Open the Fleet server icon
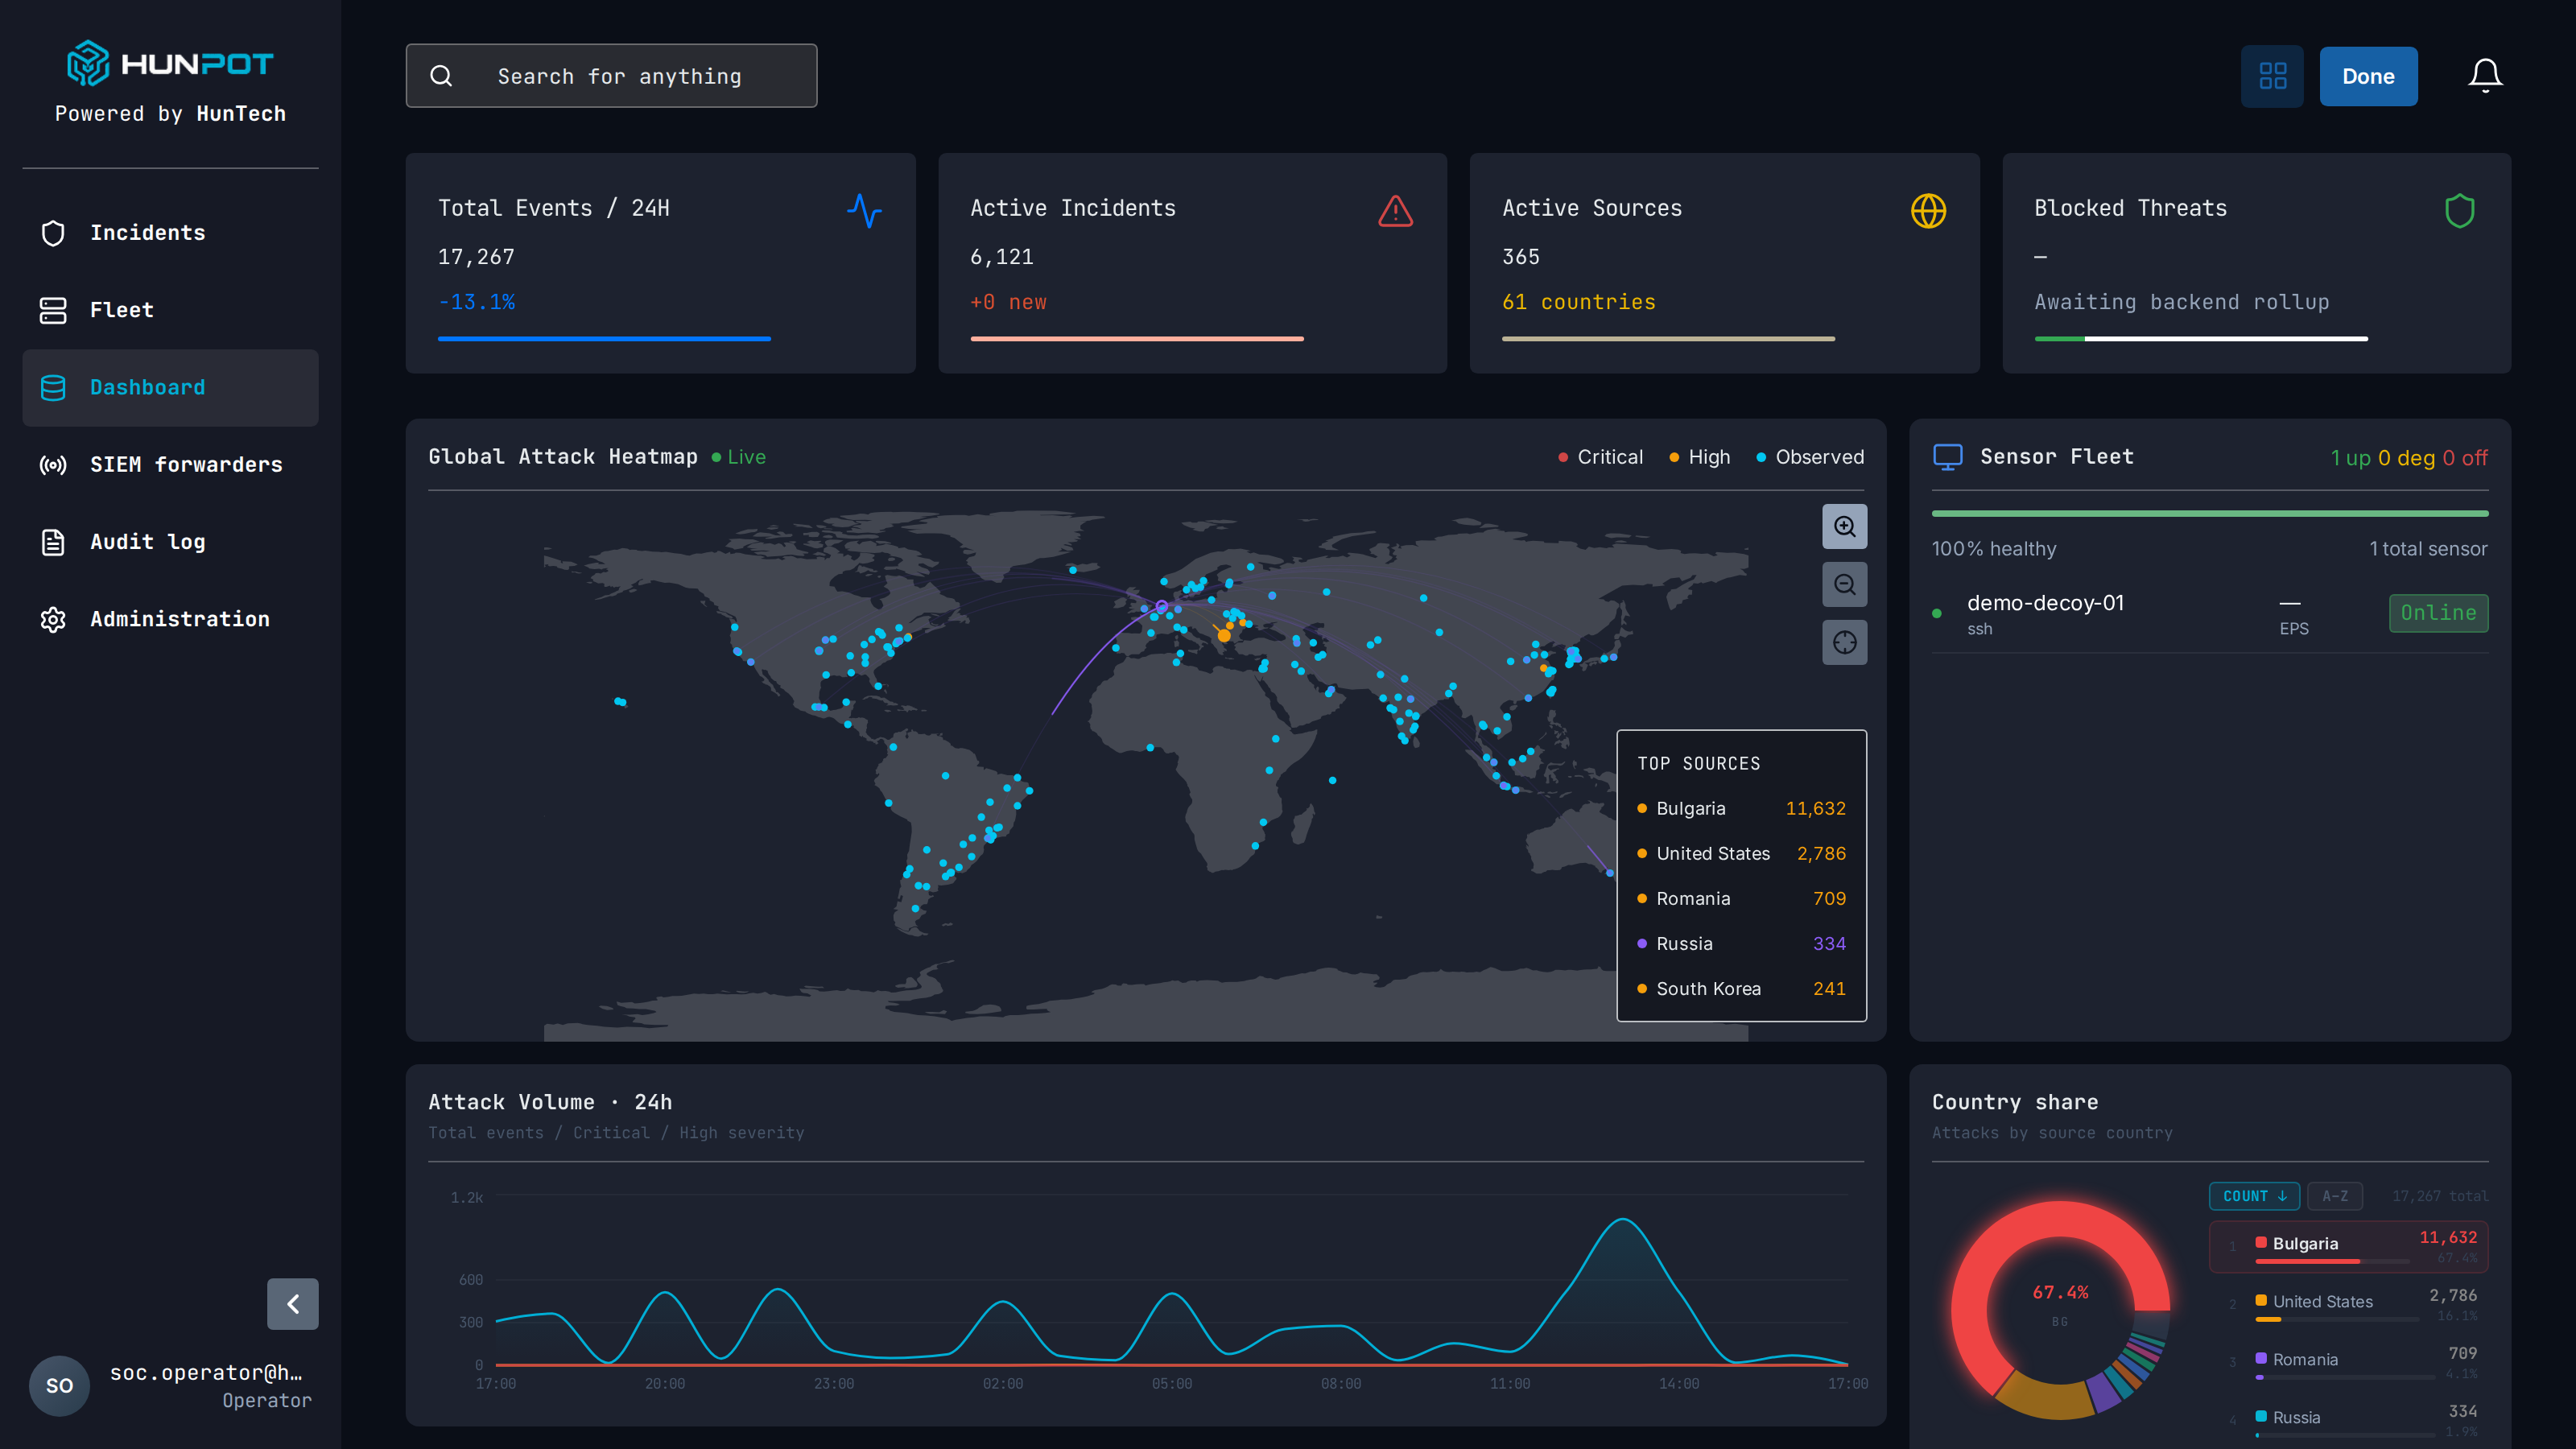The image size is (2576, 1449). [53, 310]
